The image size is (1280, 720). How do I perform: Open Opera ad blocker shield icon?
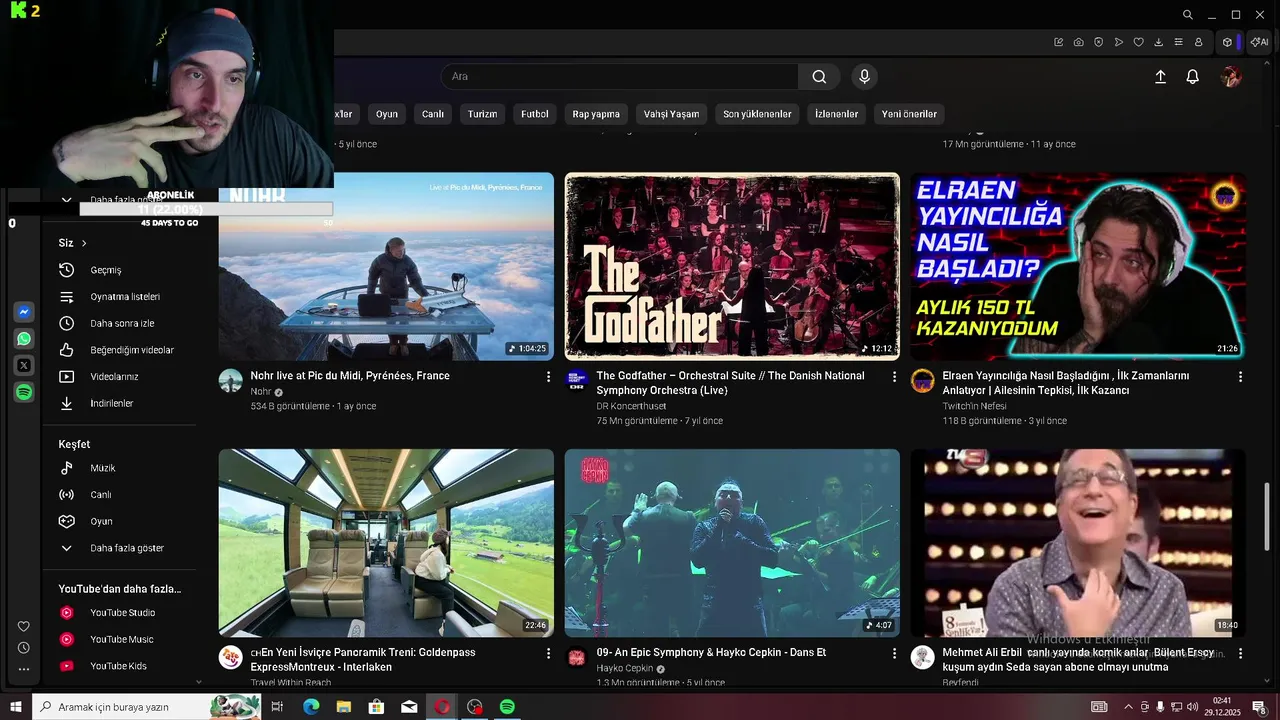point(1098,42)
